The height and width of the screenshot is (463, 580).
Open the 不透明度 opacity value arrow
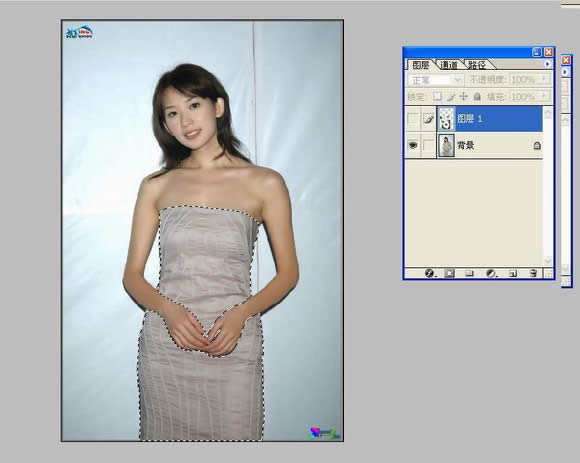coord(544,79)
